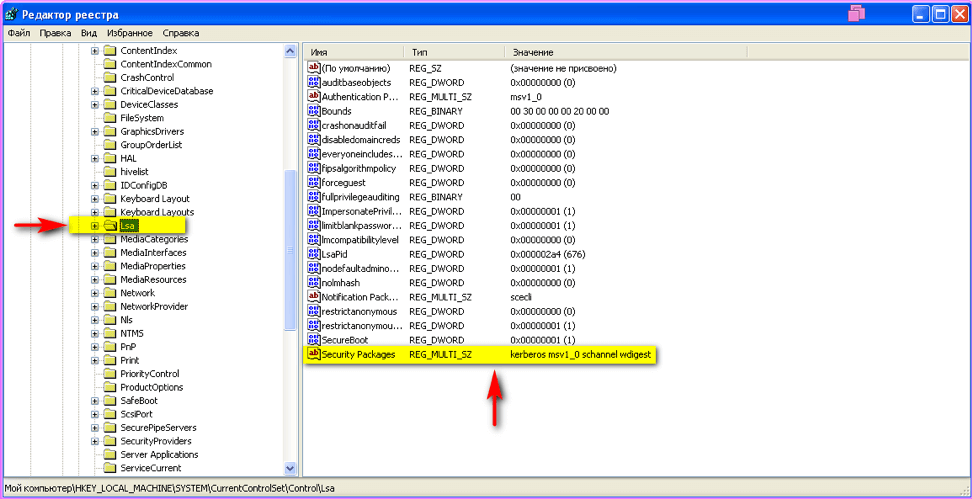This screenshot has width=972, height=499.
Task: Click the hivelist folder icon
Action: pos(110,172)
